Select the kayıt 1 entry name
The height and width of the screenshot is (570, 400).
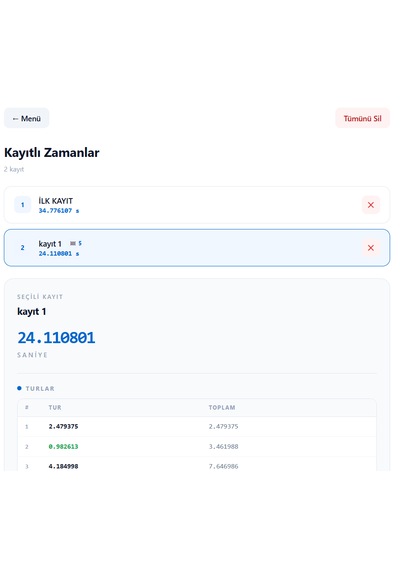tap(50, 244)
